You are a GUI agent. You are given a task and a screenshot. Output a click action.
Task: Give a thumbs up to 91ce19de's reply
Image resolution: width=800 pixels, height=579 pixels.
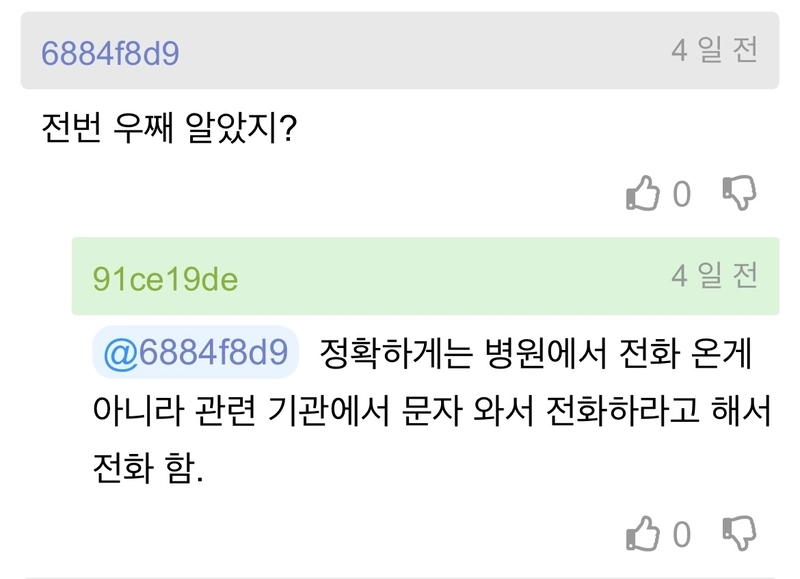[642, 534]
